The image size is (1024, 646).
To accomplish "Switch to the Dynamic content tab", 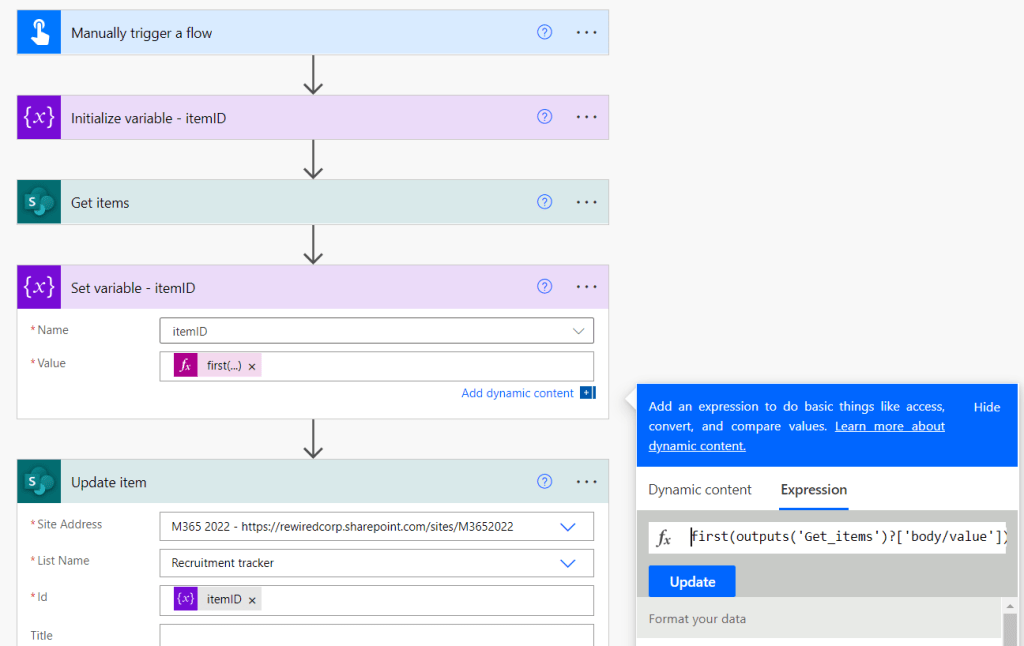I will point(700,490).
